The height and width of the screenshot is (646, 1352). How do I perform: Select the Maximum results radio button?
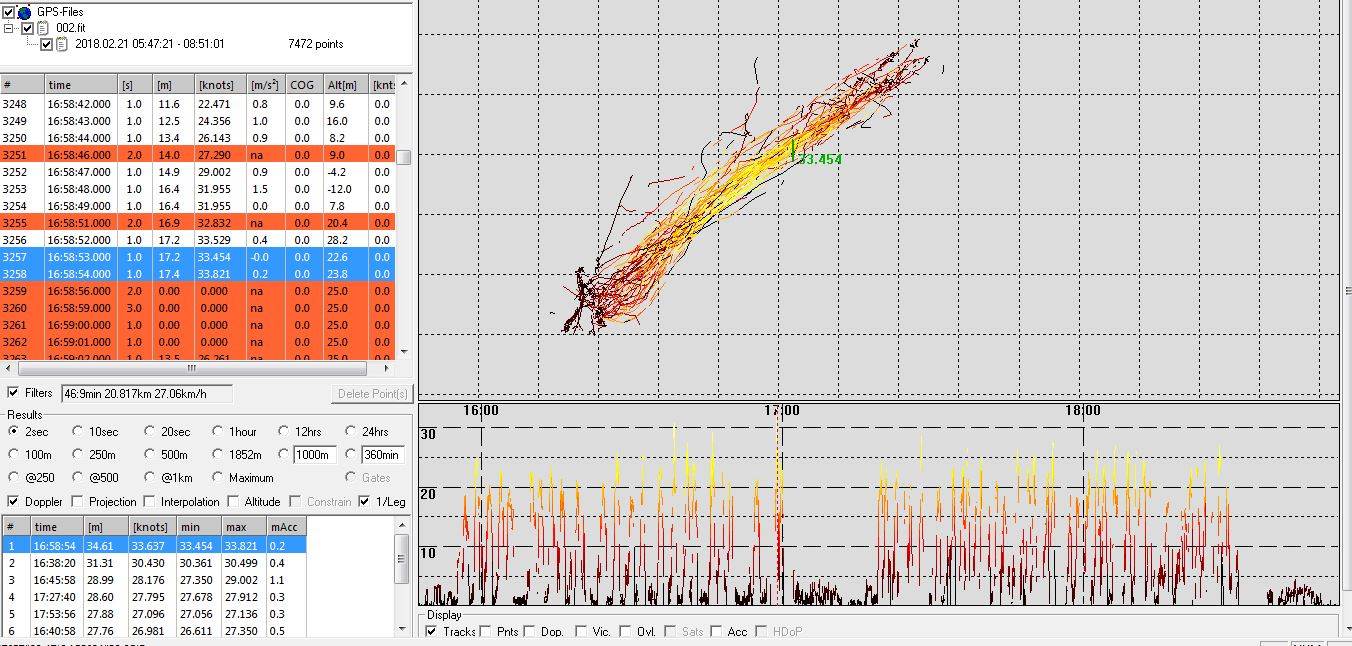click(218, 478)
